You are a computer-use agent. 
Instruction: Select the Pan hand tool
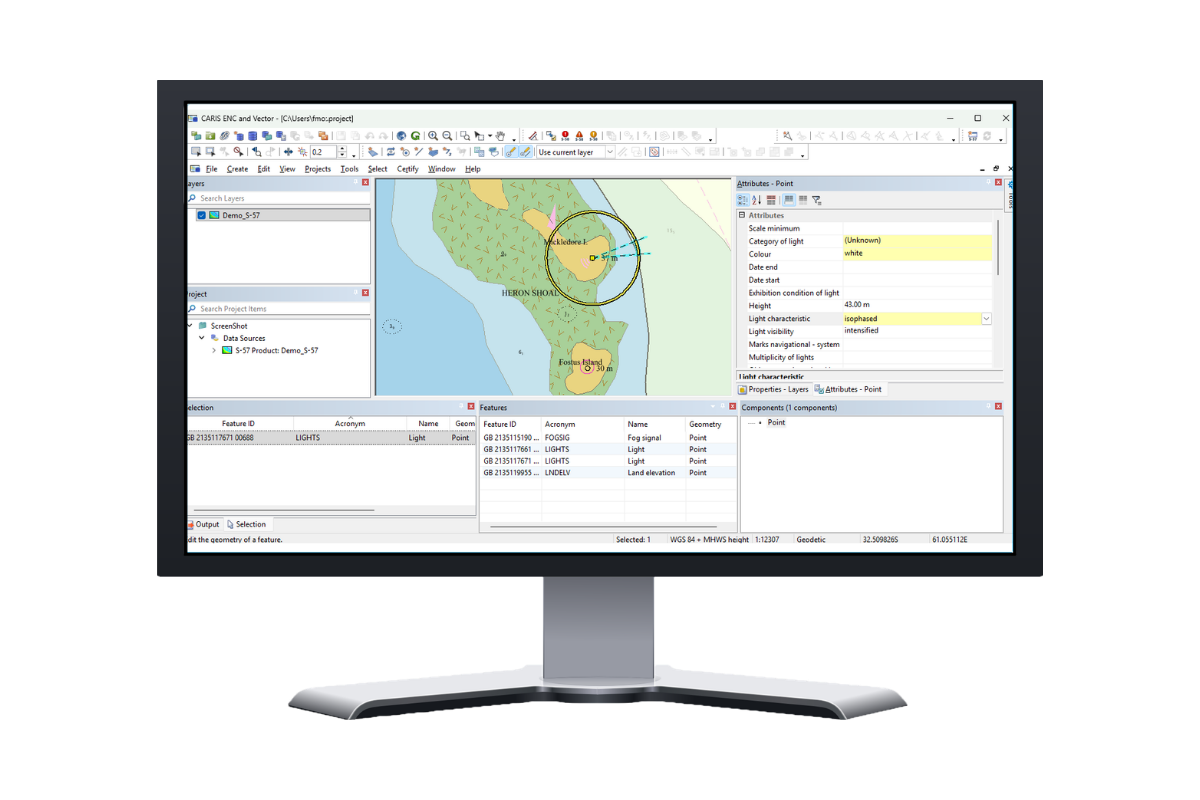click(501, 136)
